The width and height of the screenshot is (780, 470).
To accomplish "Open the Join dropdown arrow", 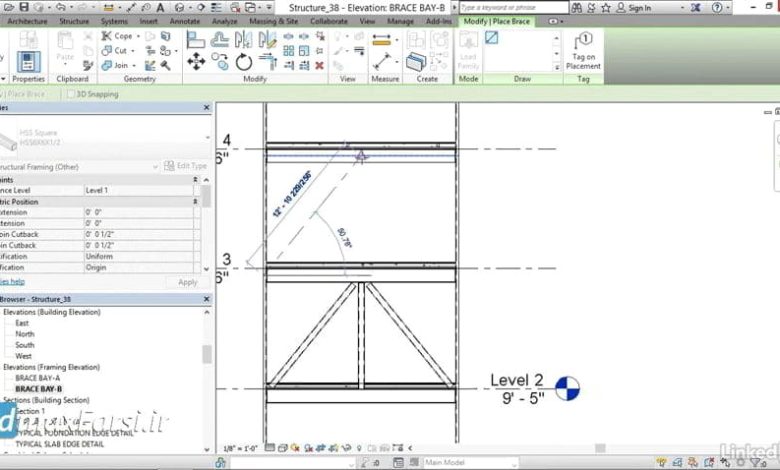I will 134,66.
